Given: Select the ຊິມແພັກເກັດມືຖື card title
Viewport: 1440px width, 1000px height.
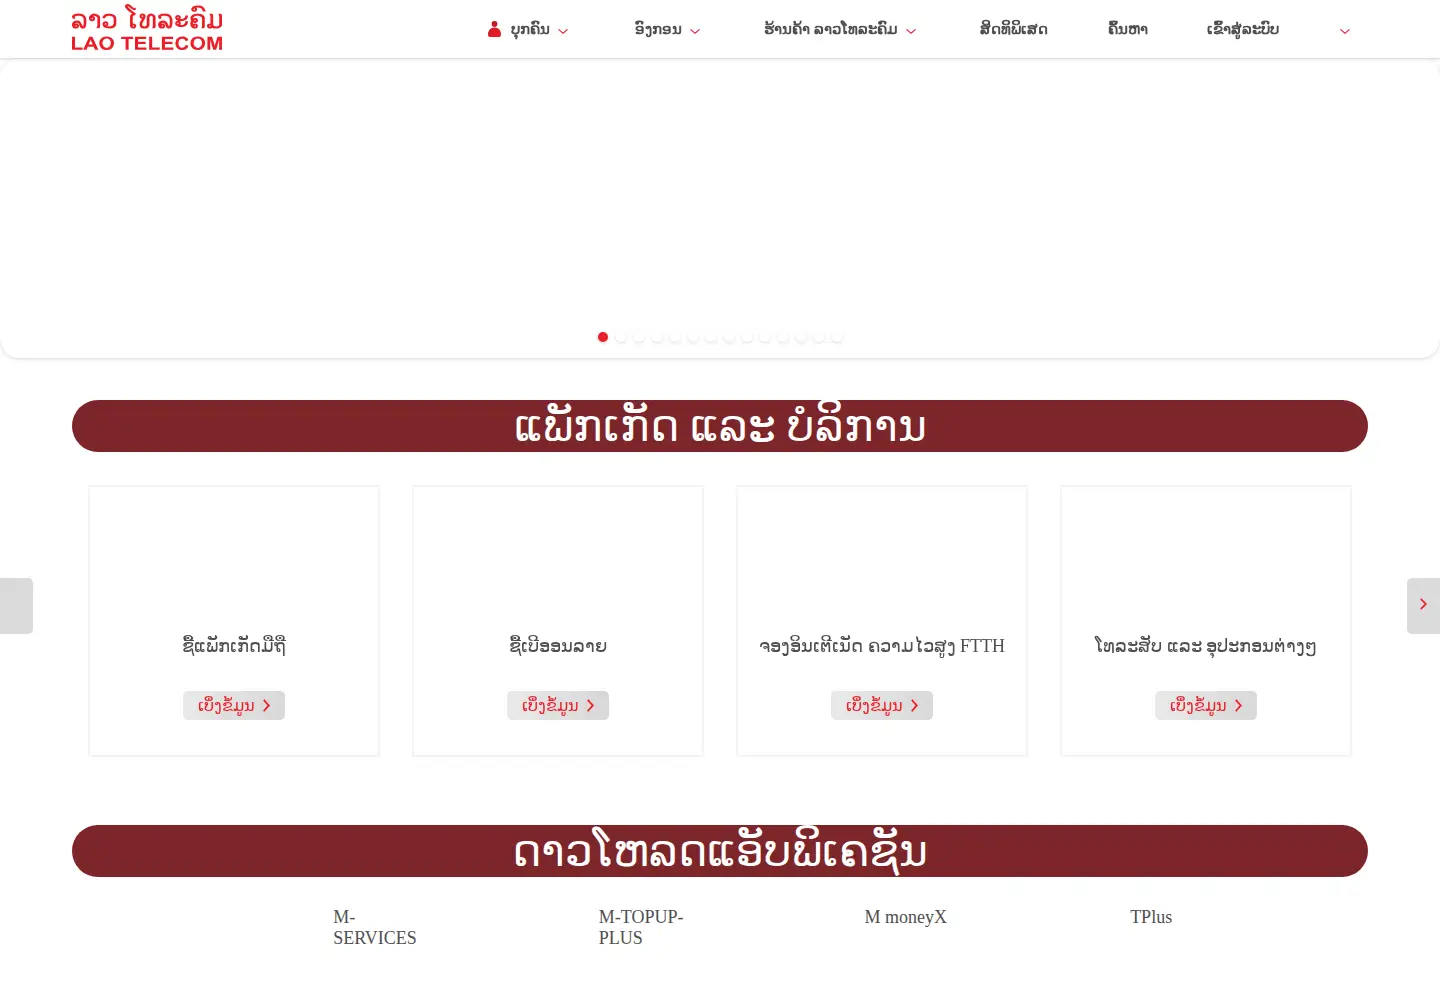Looking at the screenshot, I should [x=234, y=645].
